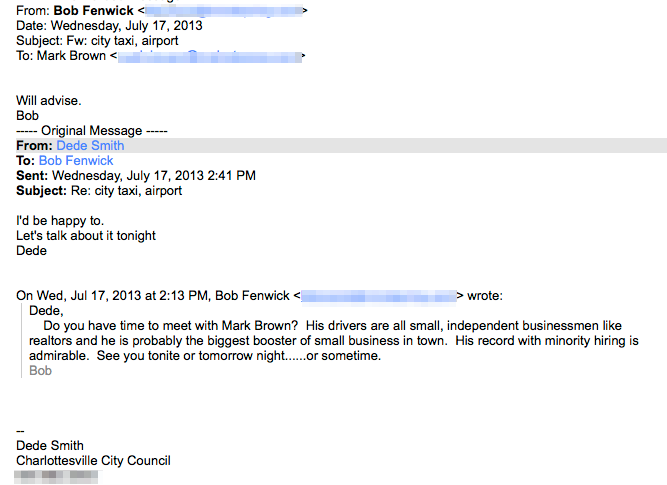Click 'Charlottesville City Council' signature line
Viewport: 667px width, 485px height.
coord(93,461)
